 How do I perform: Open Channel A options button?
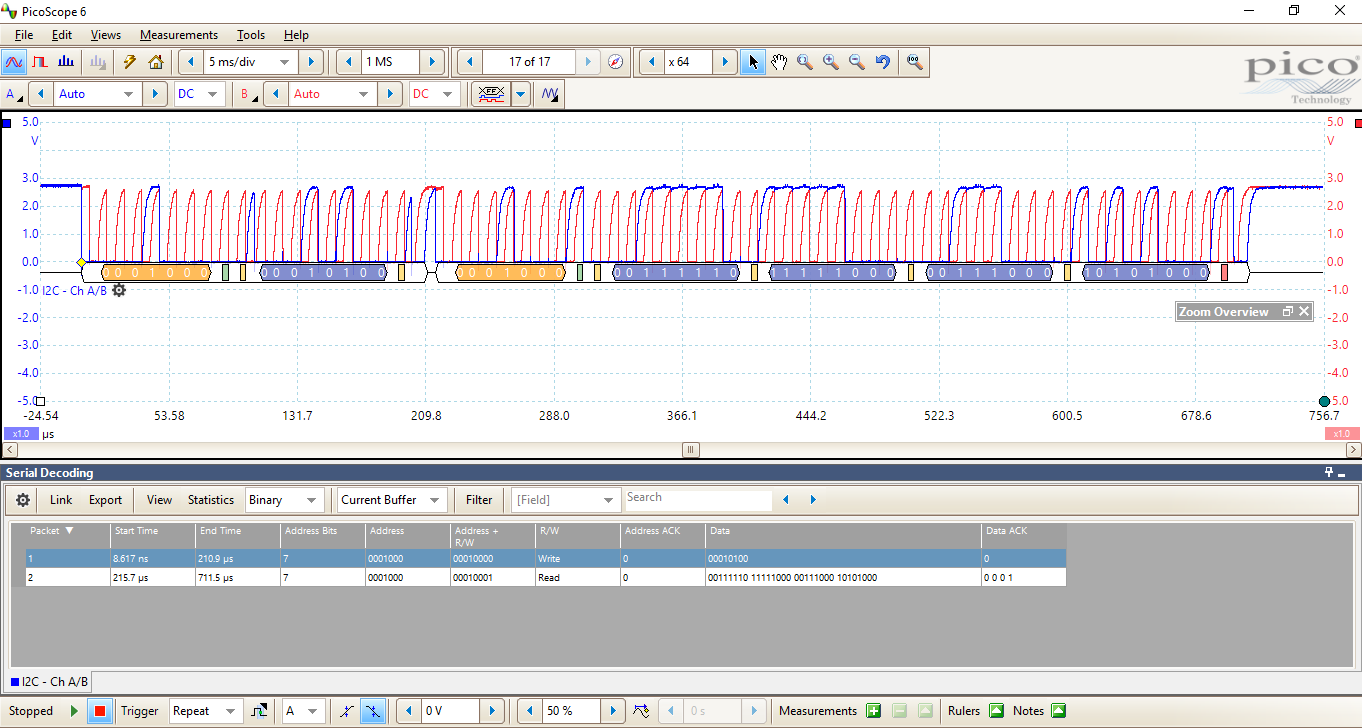point(14,94)
